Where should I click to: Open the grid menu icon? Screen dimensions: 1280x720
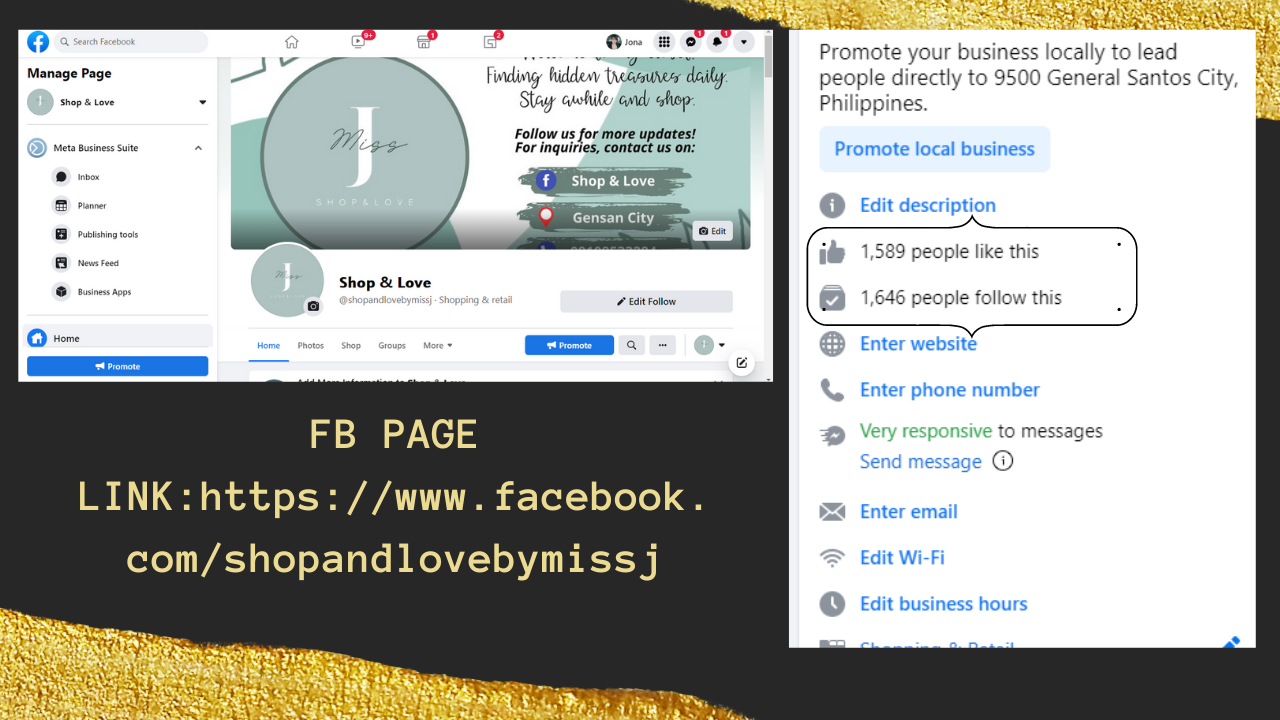(x=664, y=42)
